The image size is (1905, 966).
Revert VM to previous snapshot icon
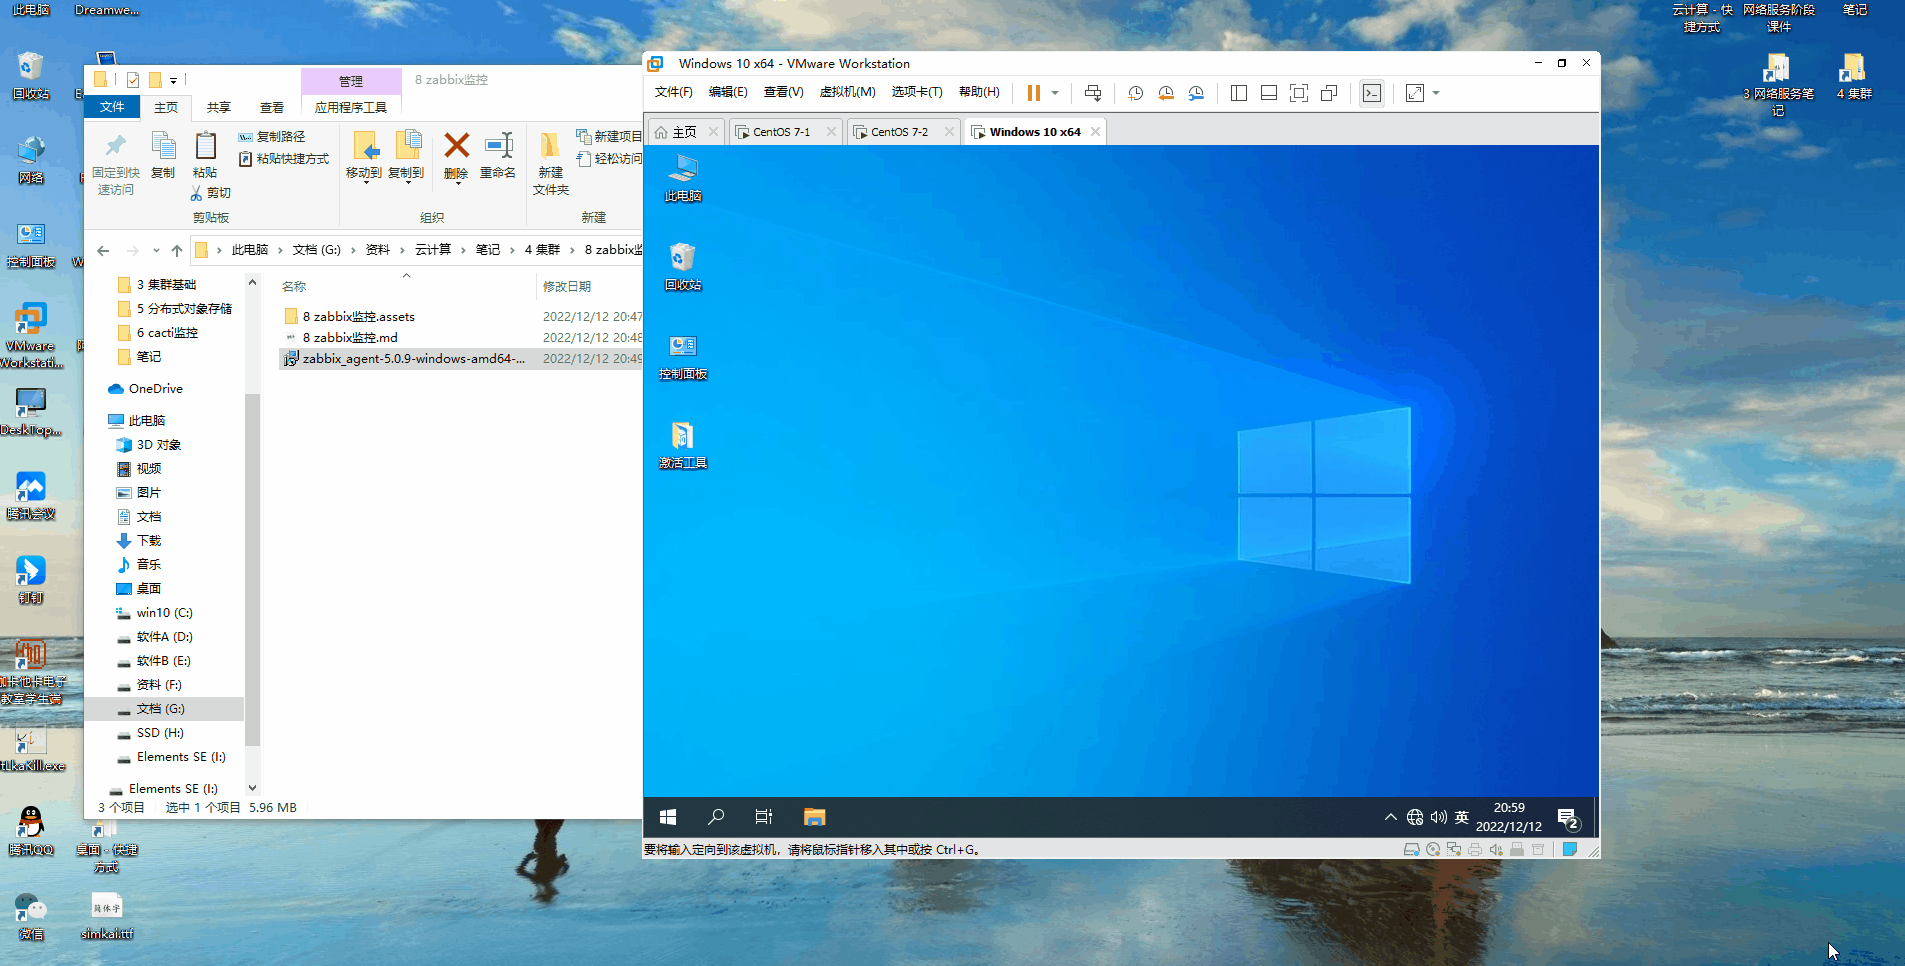[1166, 93]
